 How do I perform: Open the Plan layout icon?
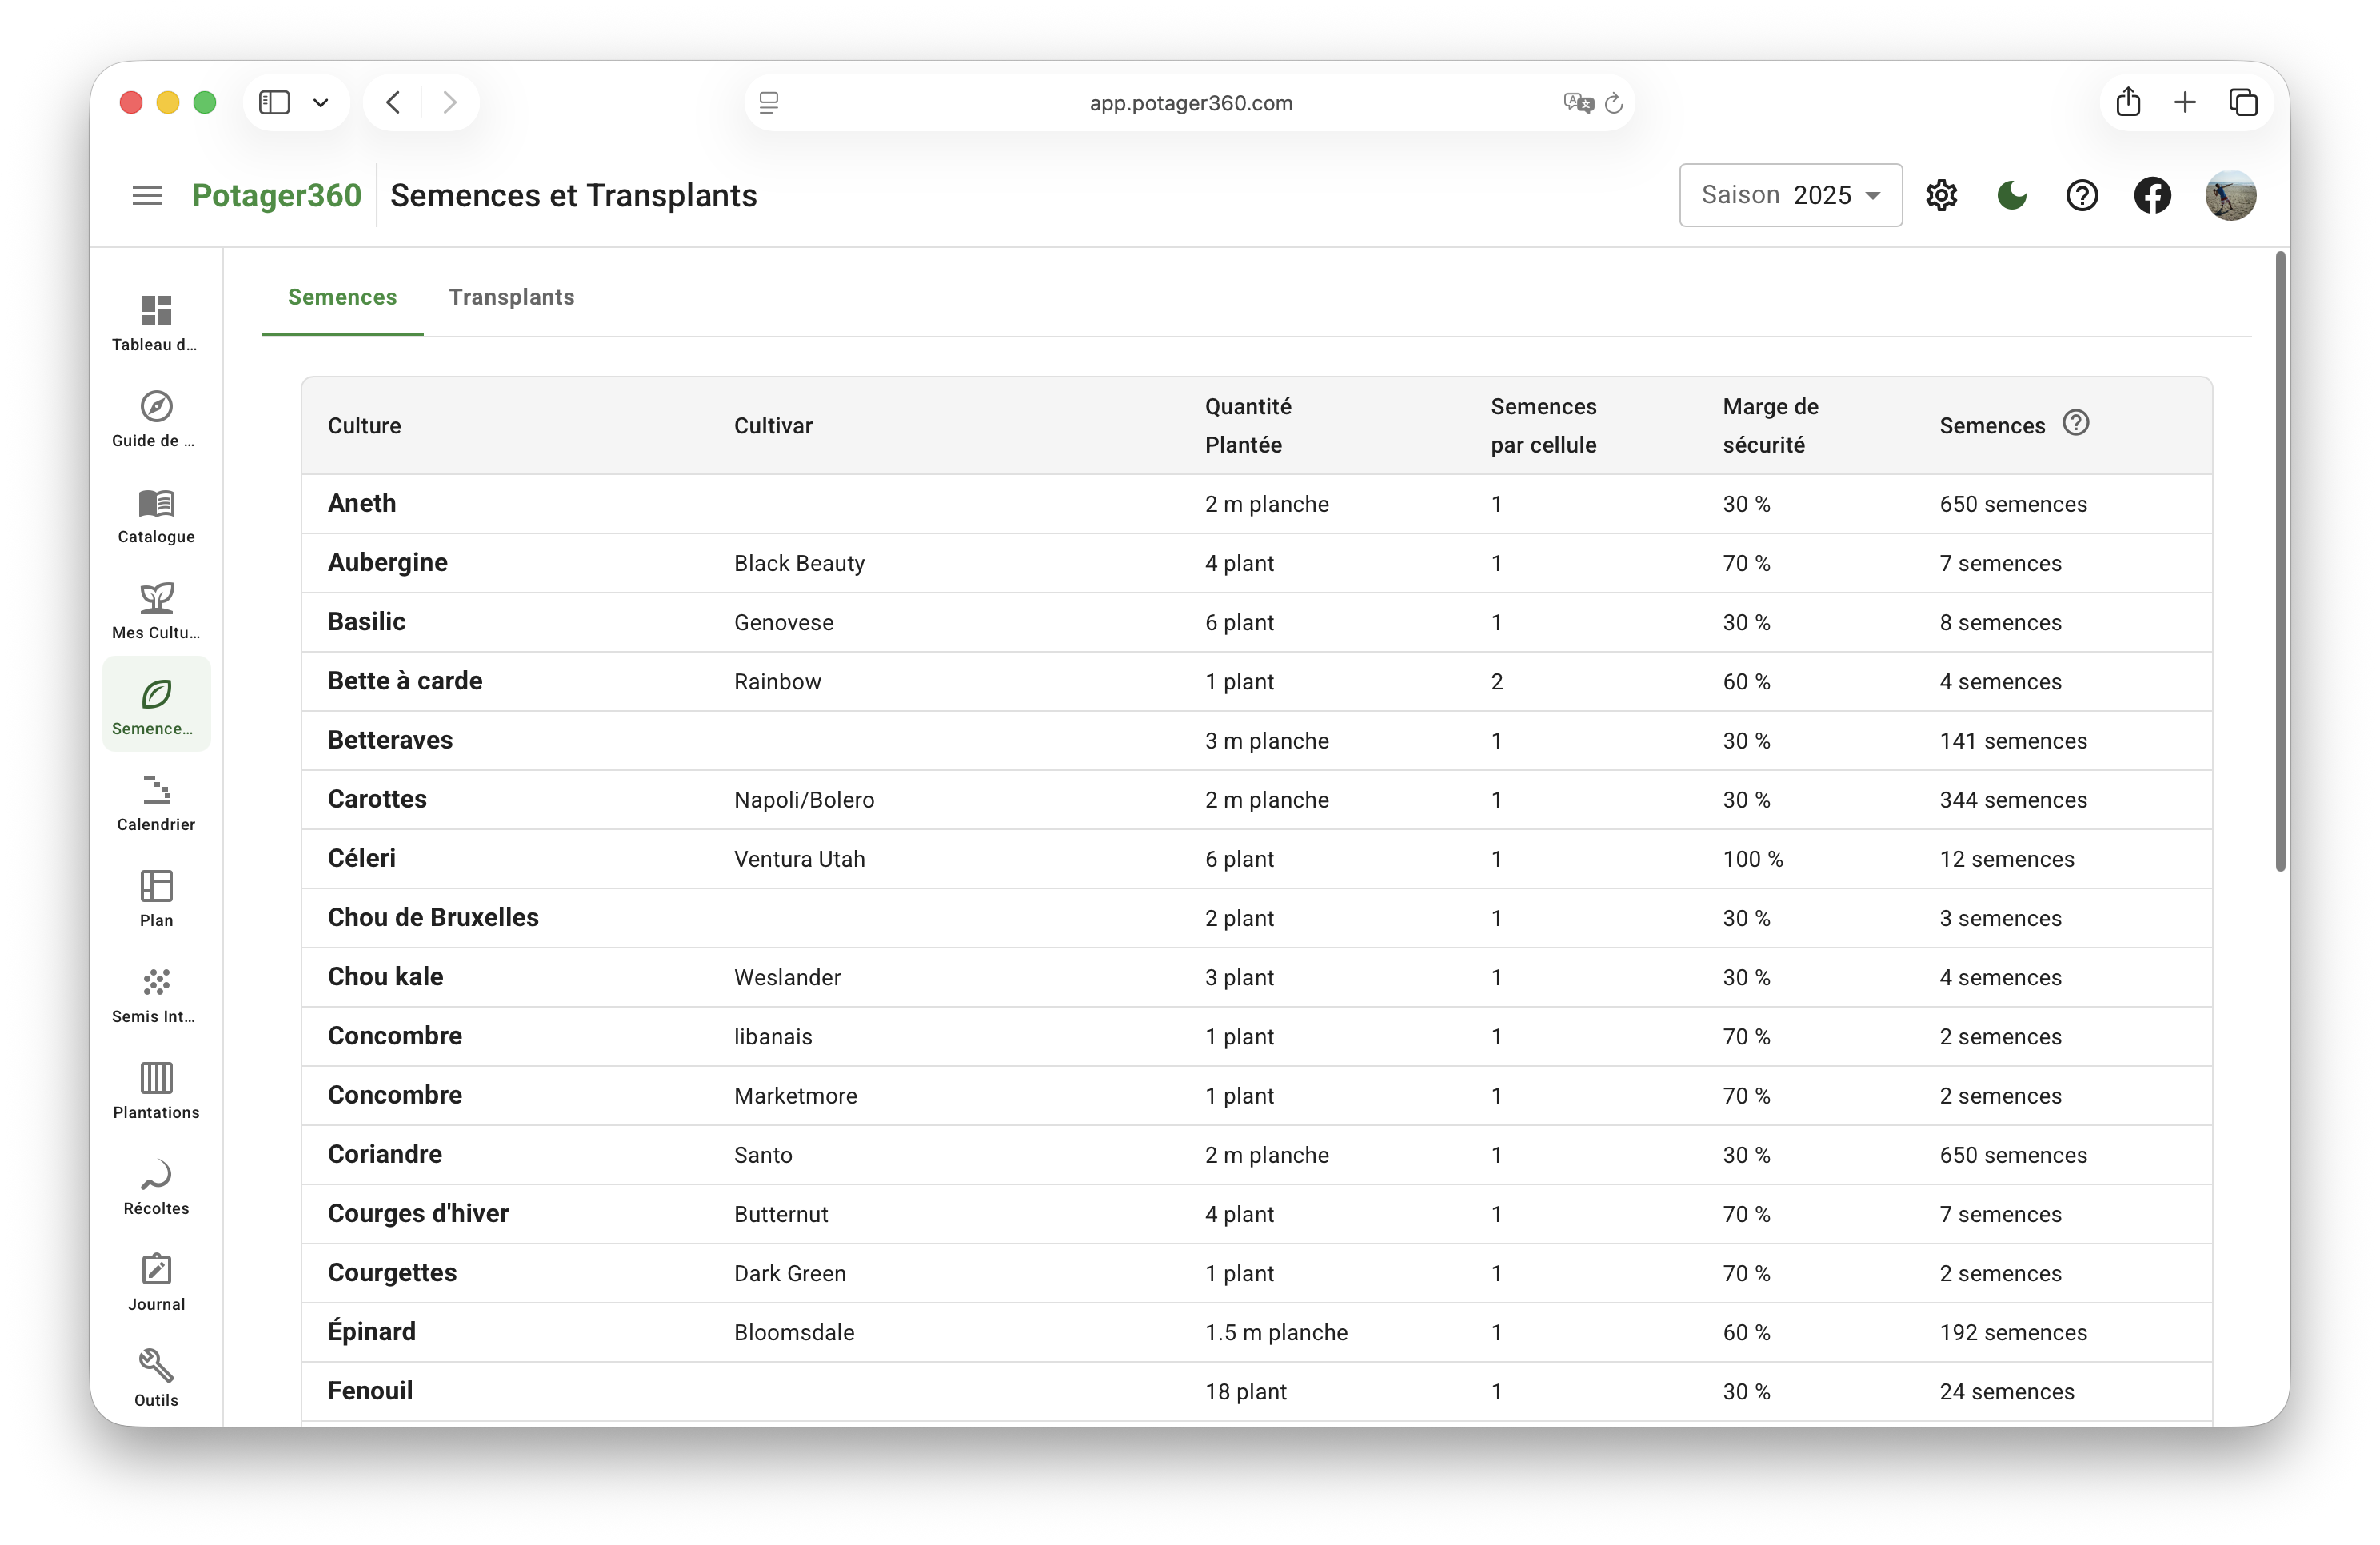click(156, 887)
